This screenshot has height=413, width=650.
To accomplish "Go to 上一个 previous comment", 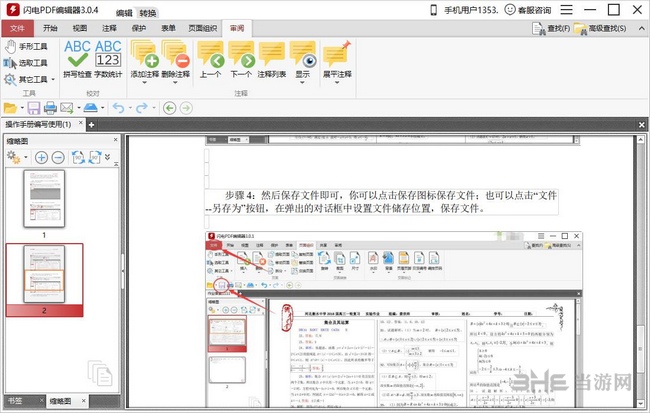I will click(x=210, y=59).
